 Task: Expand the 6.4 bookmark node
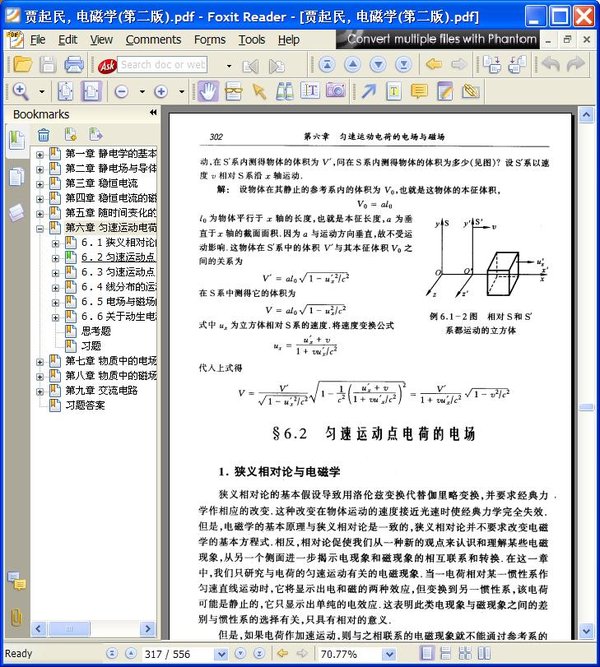click(55, 288)
